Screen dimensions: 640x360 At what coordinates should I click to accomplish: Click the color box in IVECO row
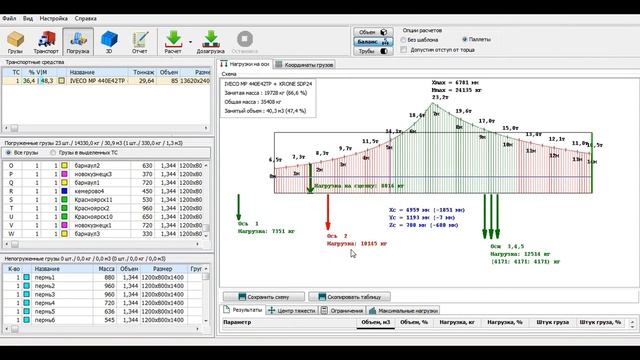[61, 81]
